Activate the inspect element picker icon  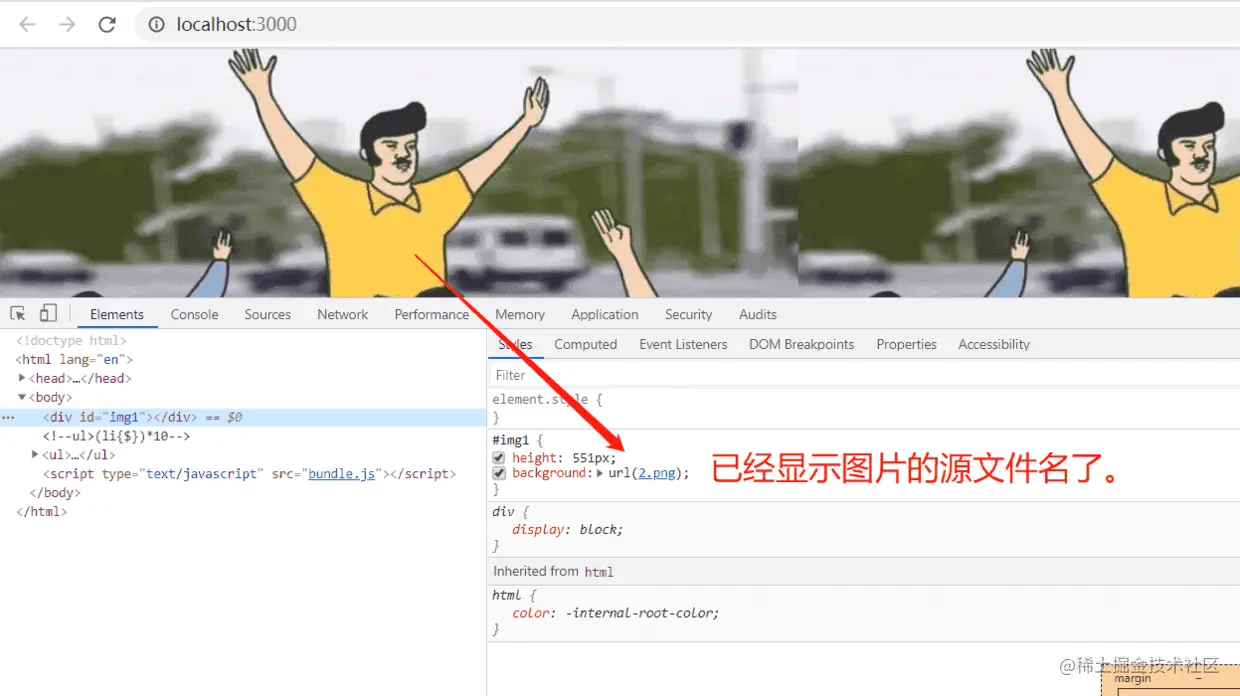pos(18,314)
